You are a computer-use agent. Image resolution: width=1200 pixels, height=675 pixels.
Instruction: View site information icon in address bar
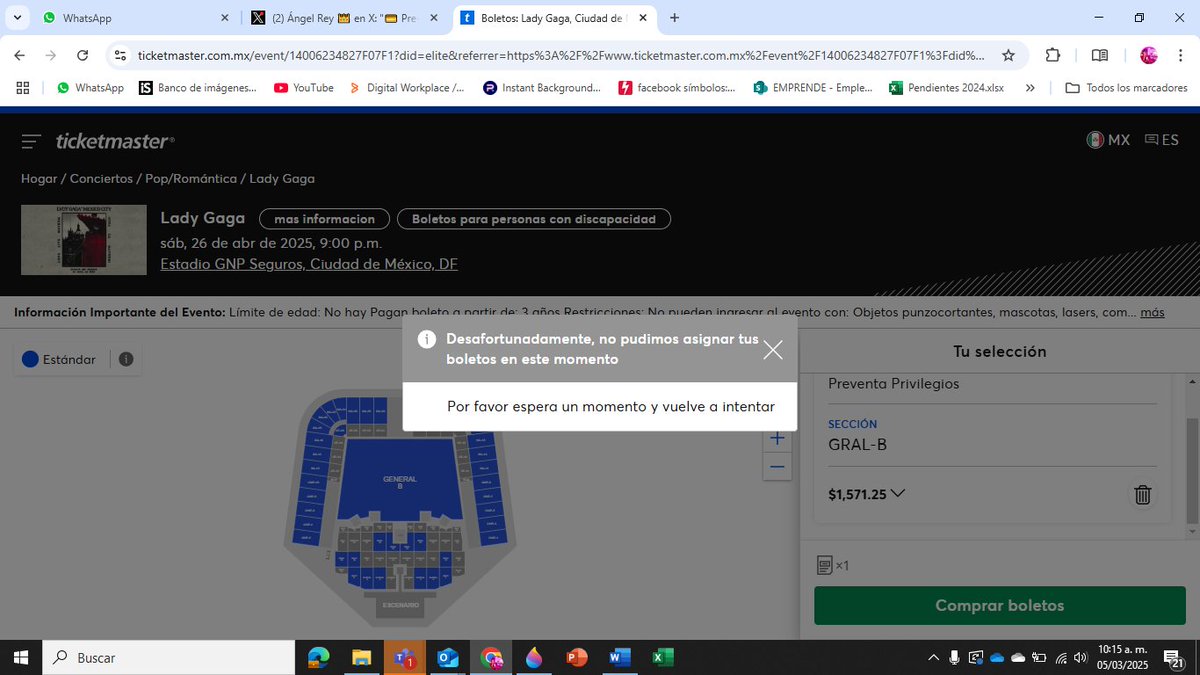(120, 56)
